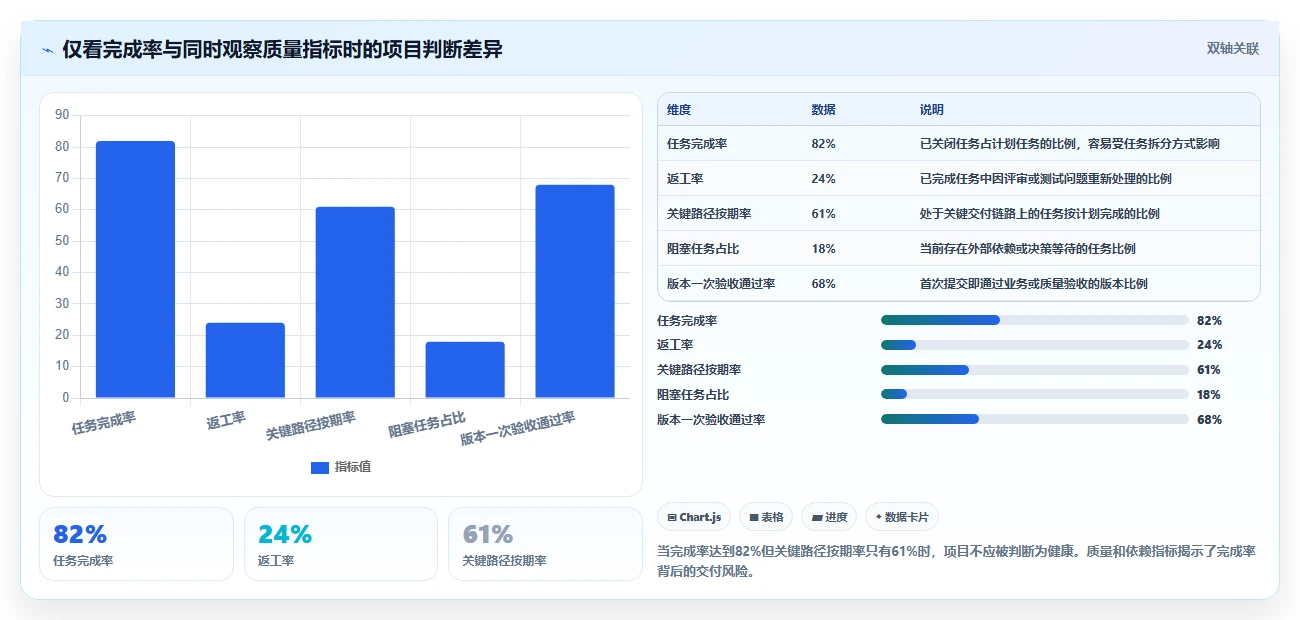Click the 18% label beside 阻塞任务占比 progress bar
The image size is (1300, 620).
point(1209,395)
